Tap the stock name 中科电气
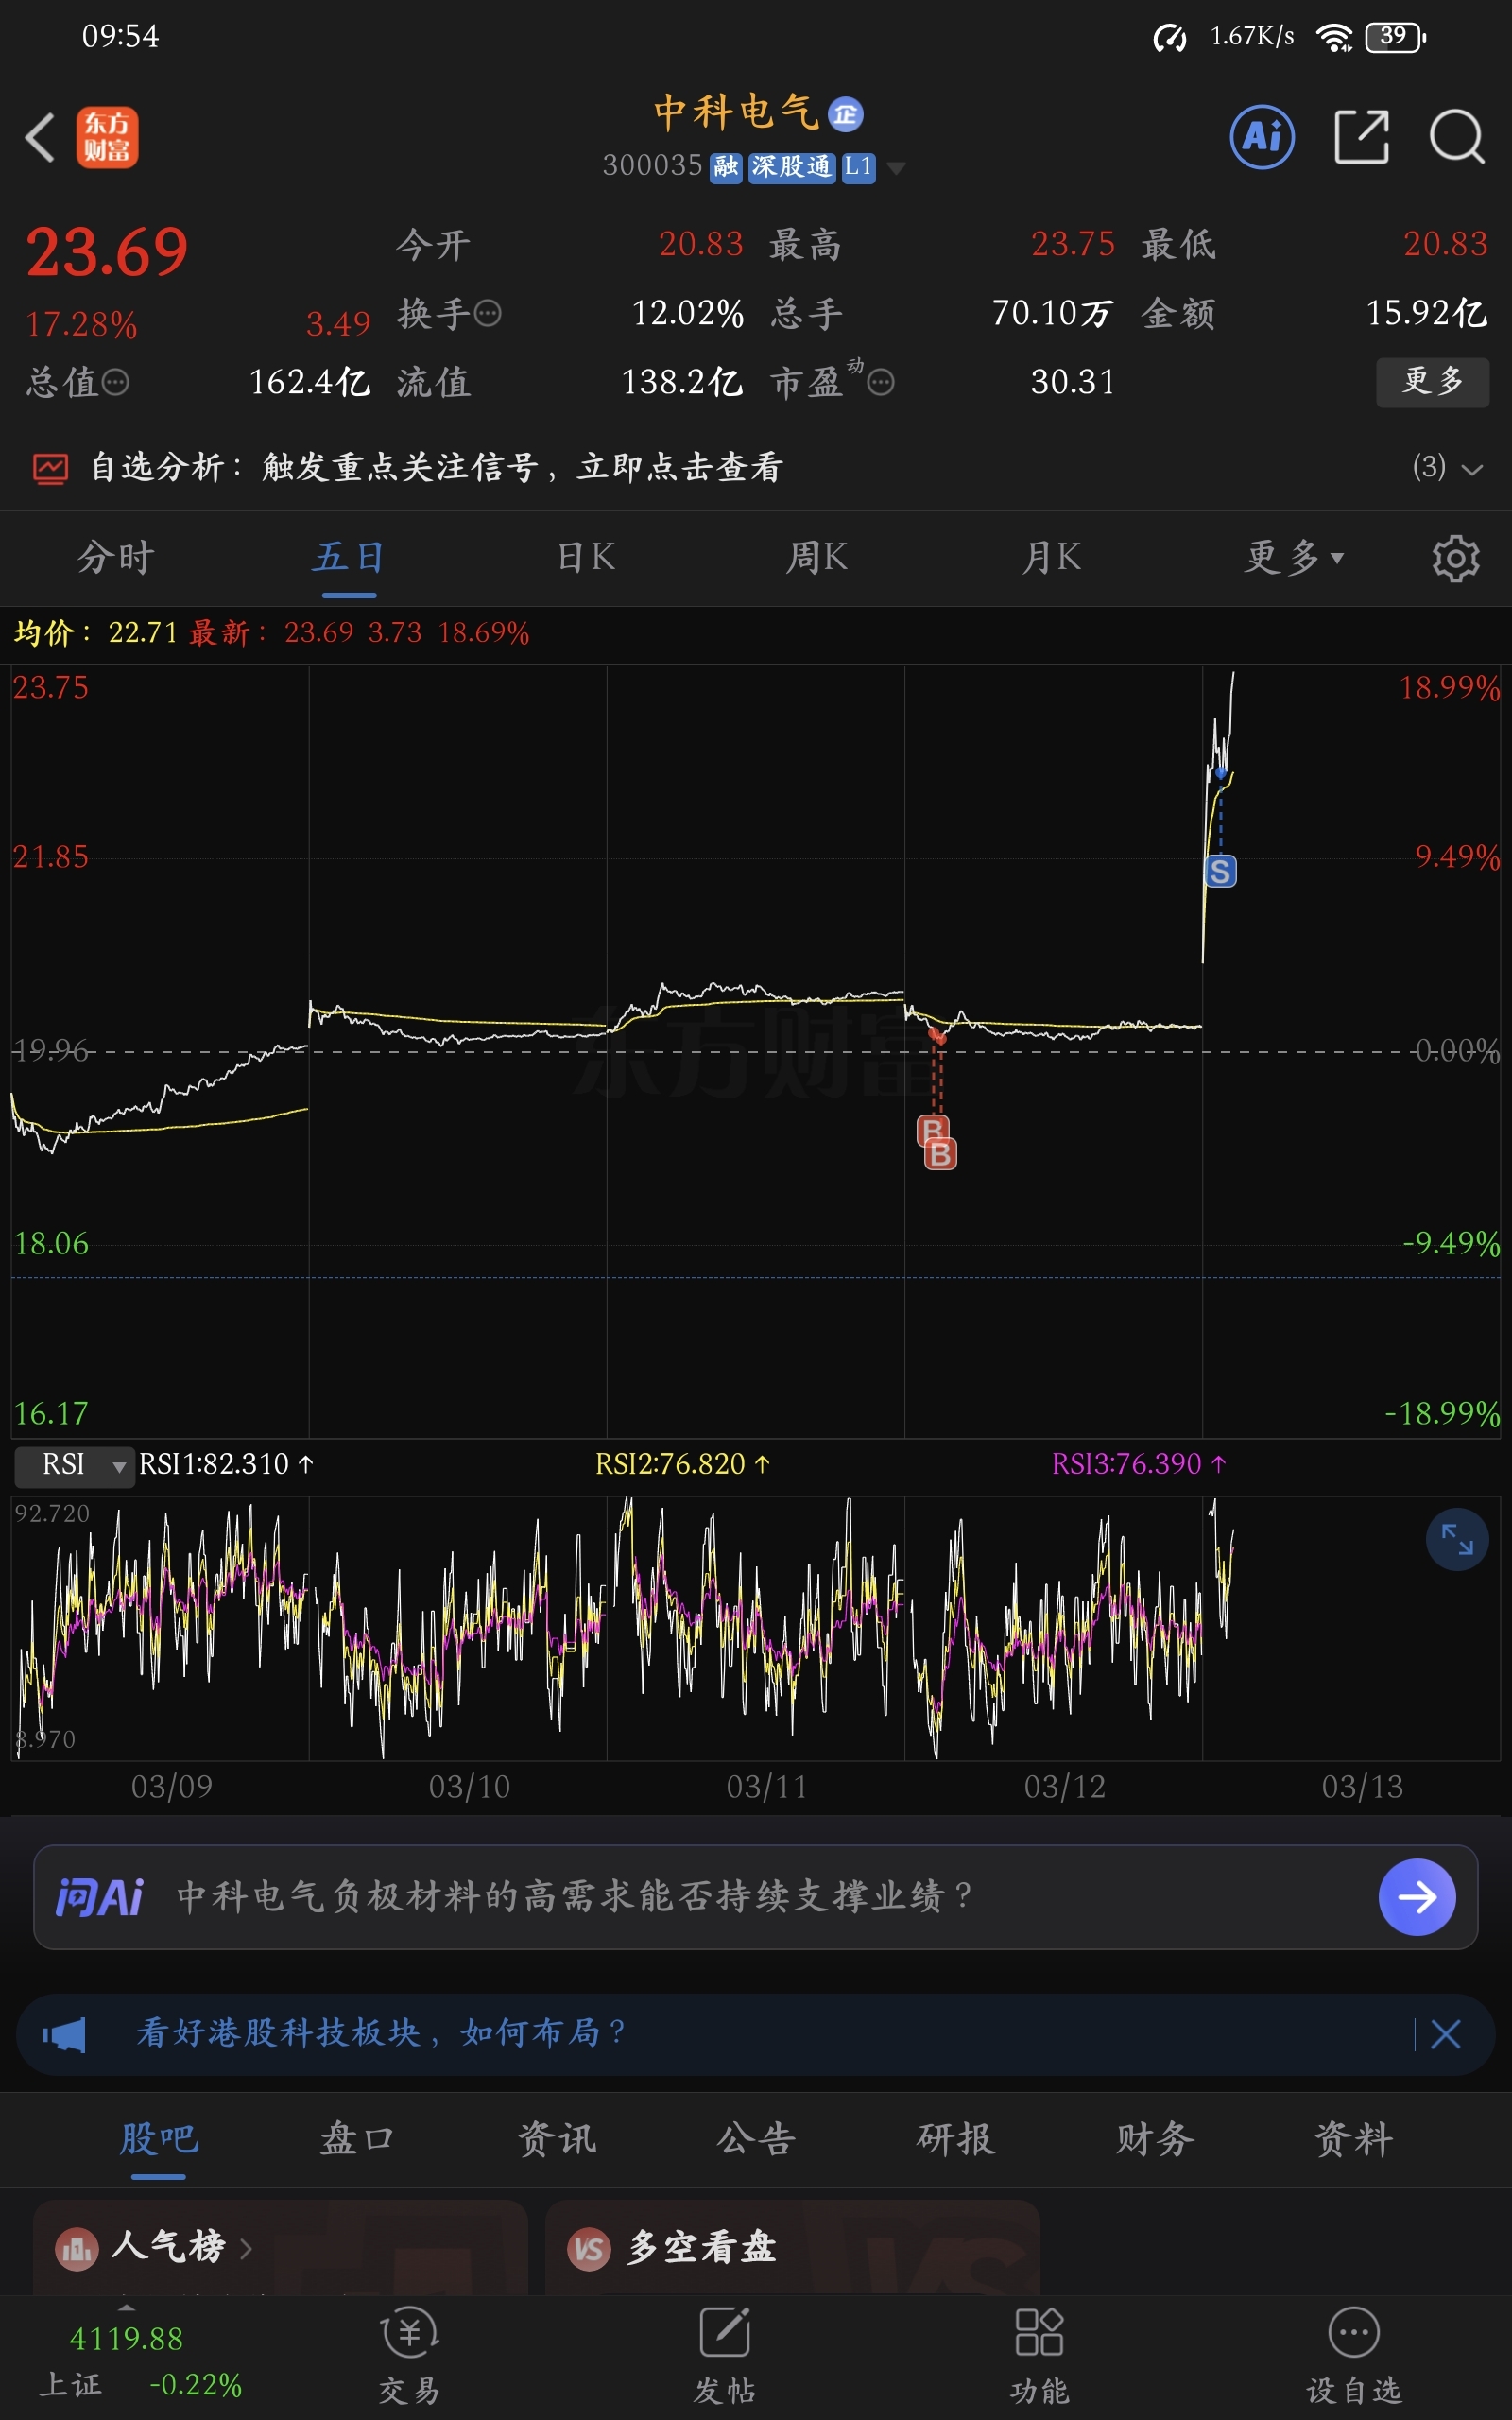 point(737,112)
